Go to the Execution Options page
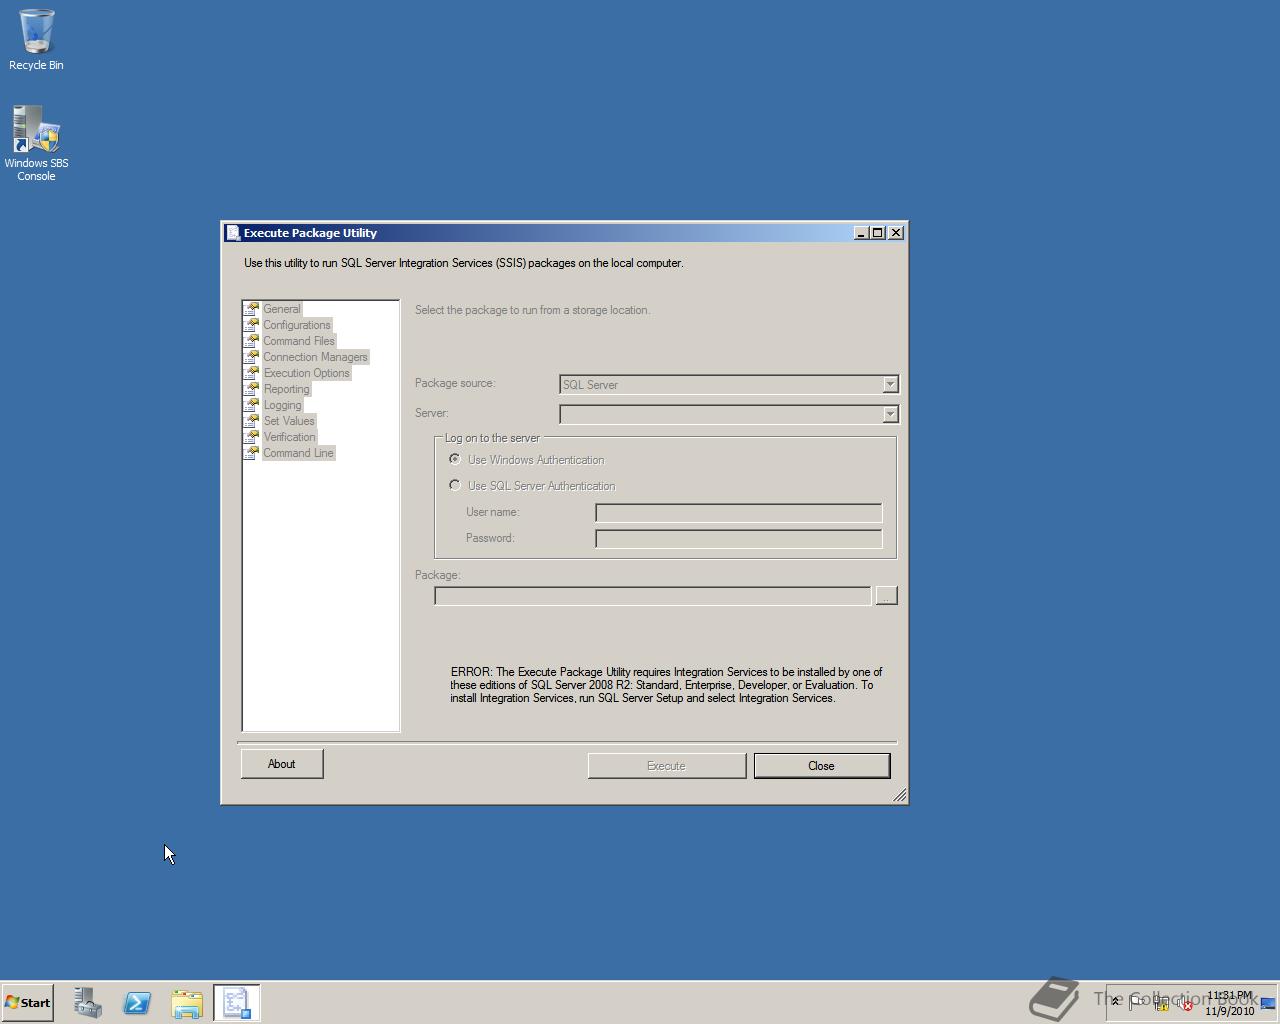 306,373
